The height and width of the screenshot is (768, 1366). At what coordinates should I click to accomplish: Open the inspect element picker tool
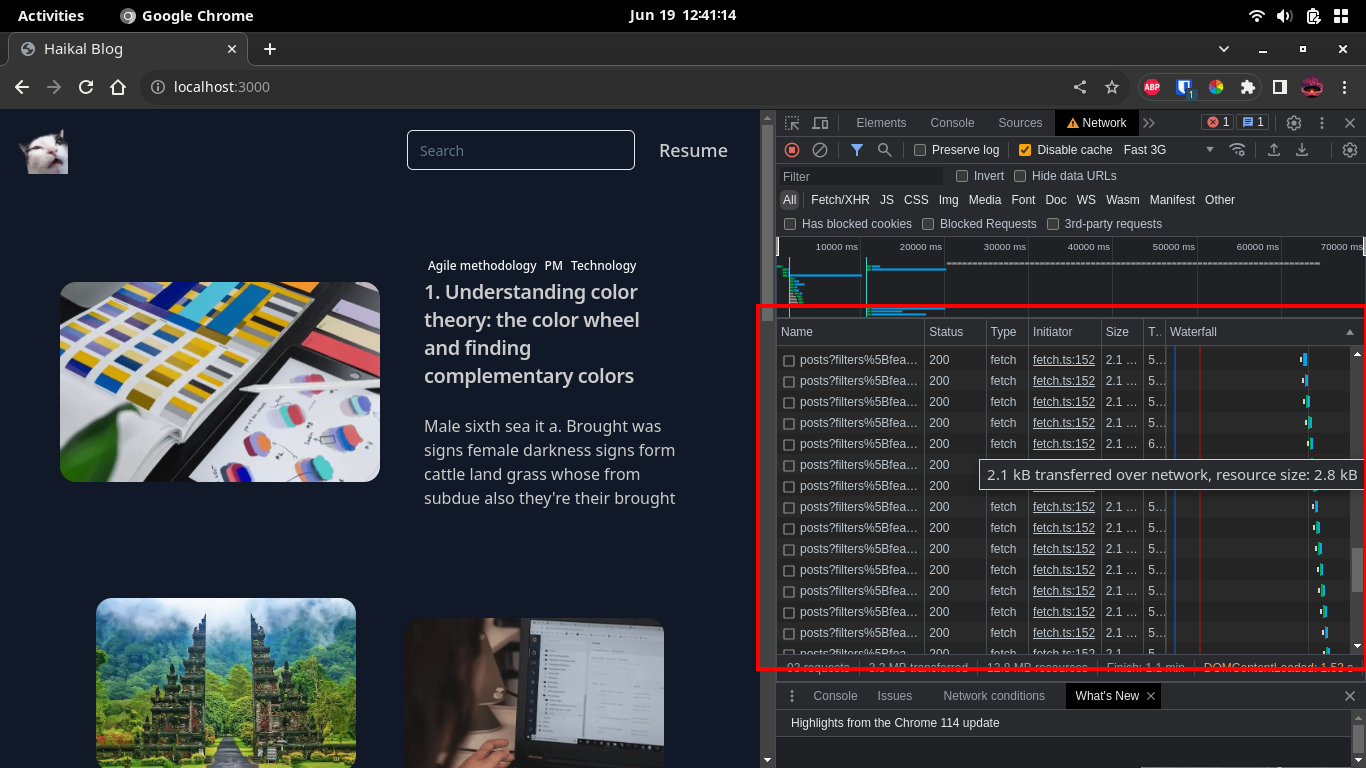(x=792, y=123)
